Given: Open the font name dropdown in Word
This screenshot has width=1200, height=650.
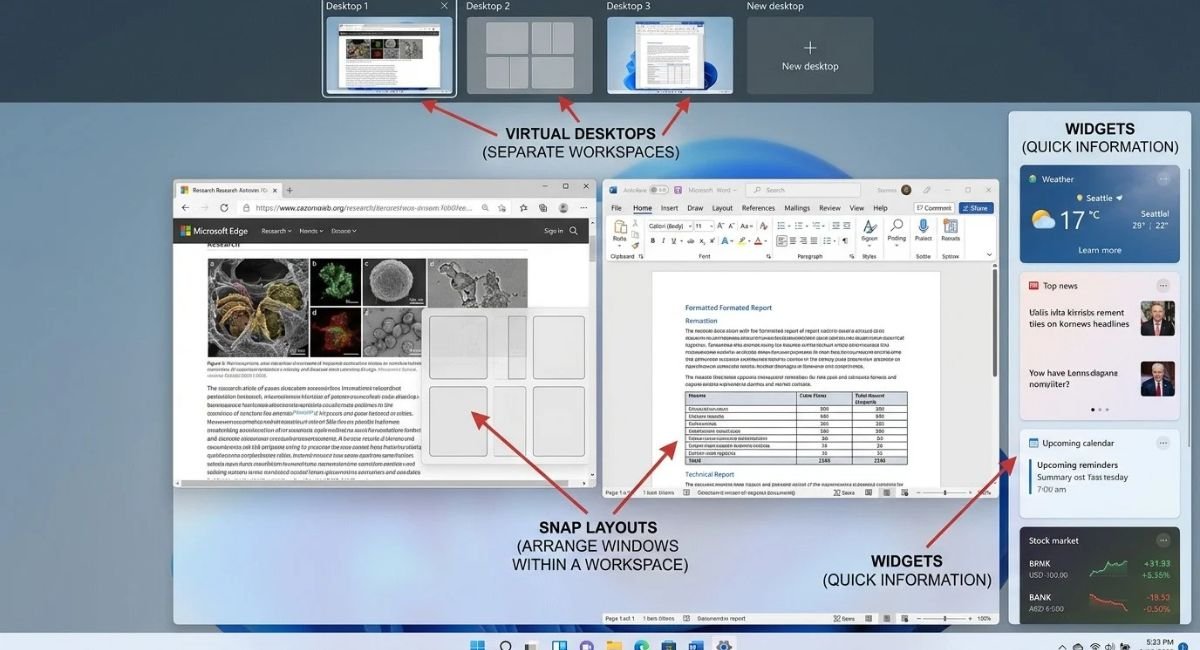Looking at the screenshot, I should pos(690,226).
